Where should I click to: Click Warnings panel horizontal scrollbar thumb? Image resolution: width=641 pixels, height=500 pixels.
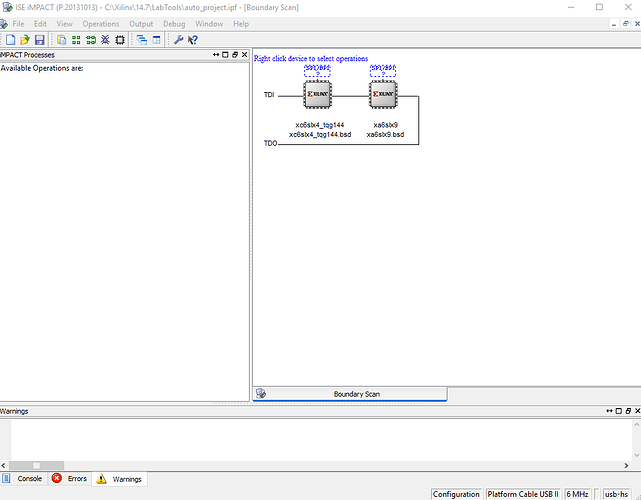[x=36, y=465]
